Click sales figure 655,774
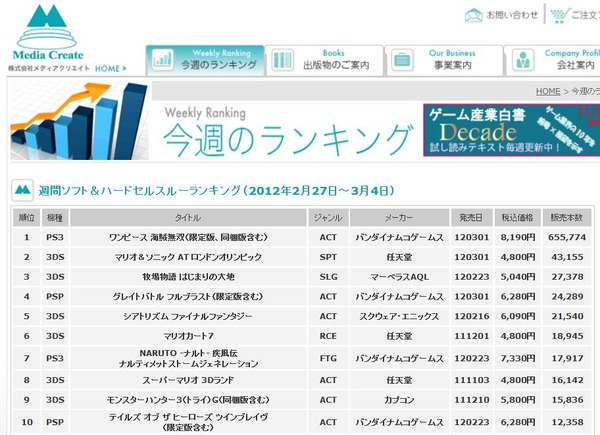This screenshot has width=600, height=435. (x=567, y=238)
